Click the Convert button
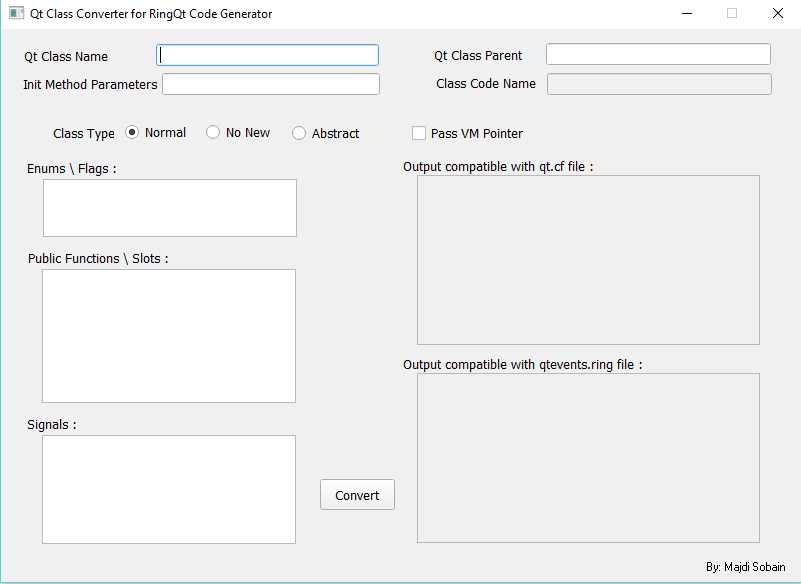The height and width of the screenshot is (584, 801). click(357, 494)
